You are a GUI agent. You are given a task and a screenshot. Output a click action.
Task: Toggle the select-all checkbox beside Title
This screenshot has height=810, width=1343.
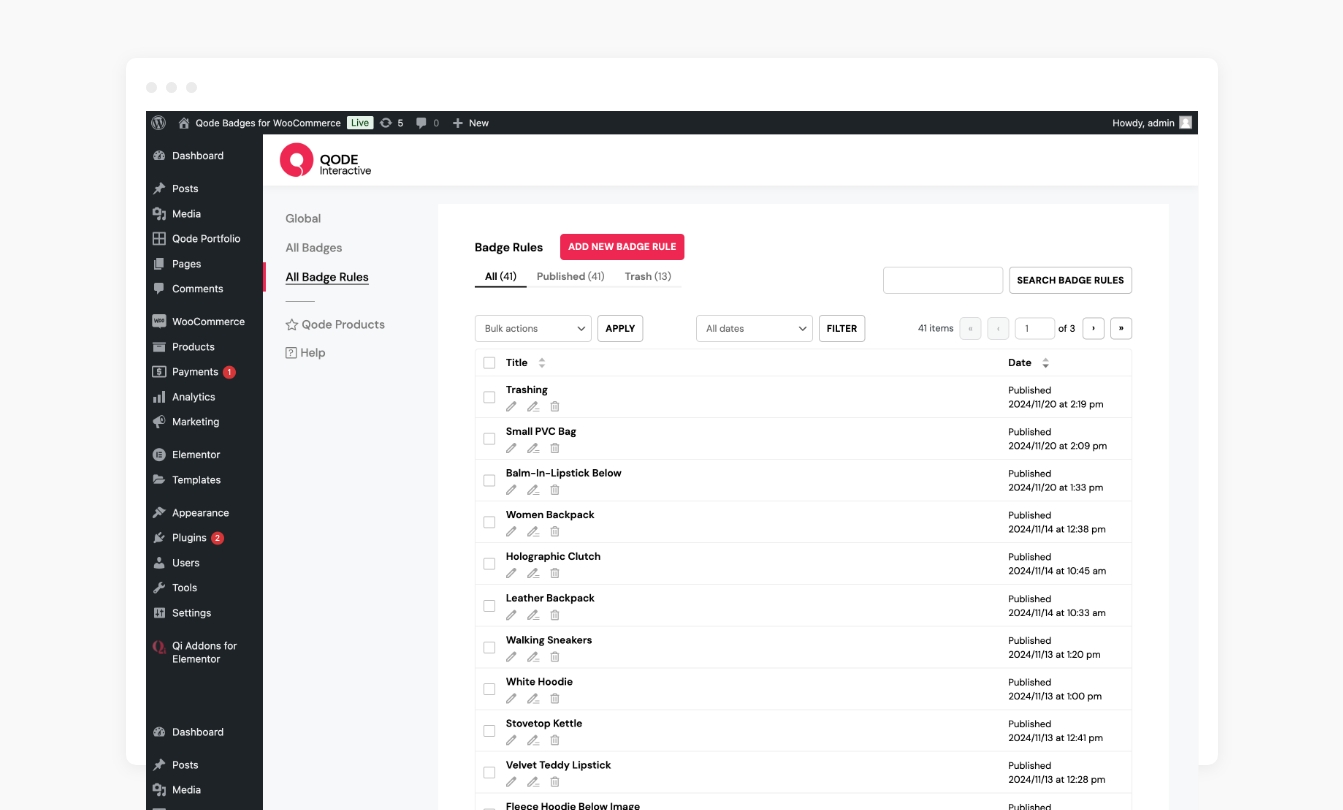(489, 363)
